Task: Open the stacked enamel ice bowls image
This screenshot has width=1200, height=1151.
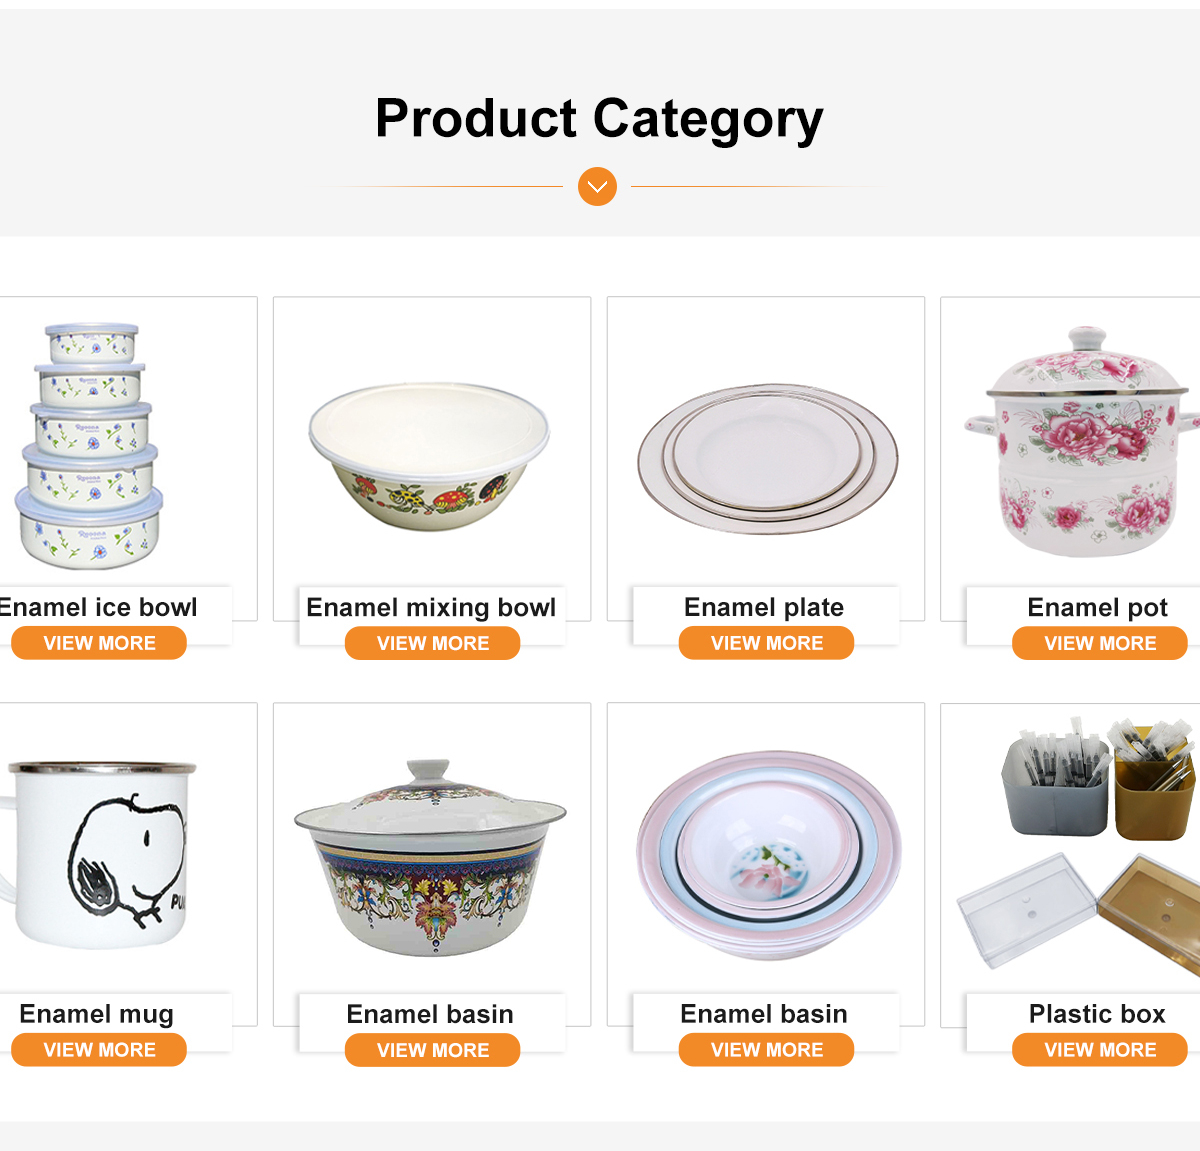Action: point(90,446)
